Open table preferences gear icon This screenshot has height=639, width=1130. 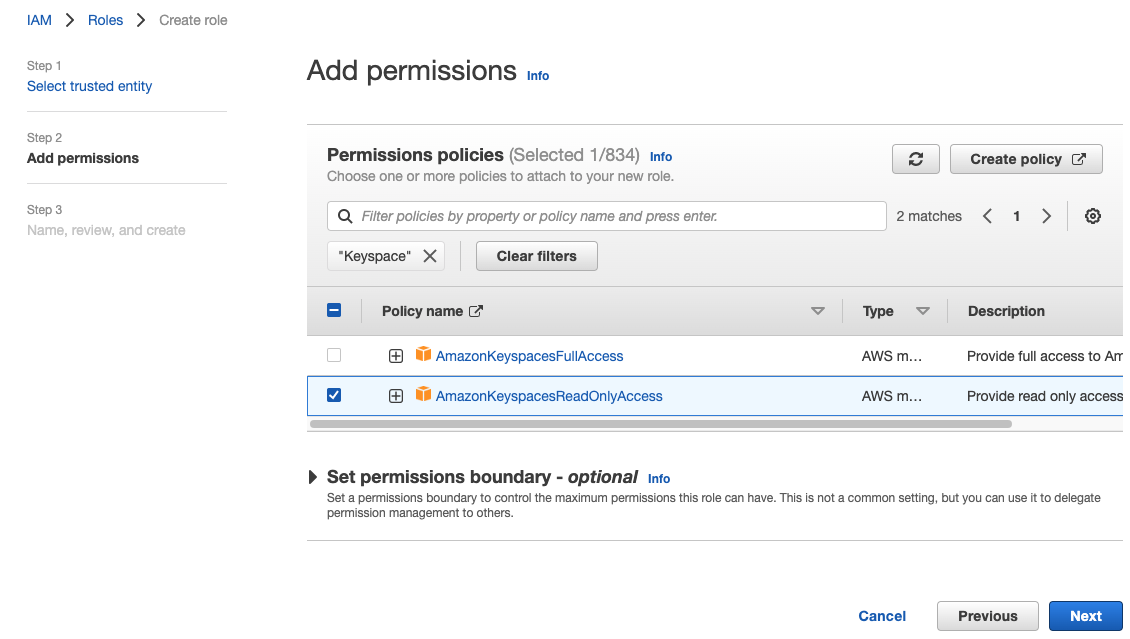tap(1093, 216)
